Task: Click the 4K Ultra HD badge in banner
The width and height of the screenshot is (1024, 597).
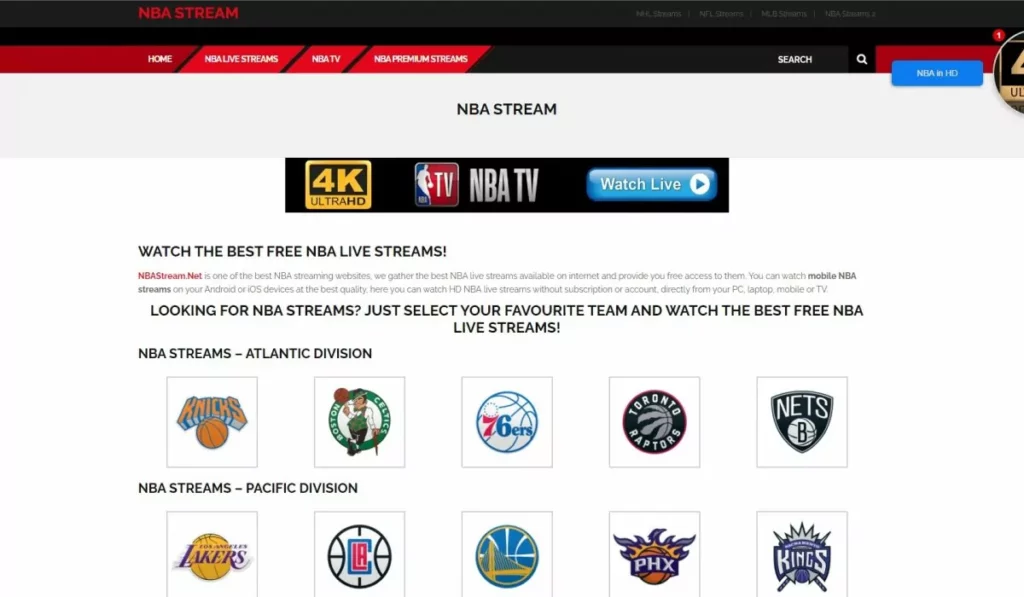Action: [x=338, y=185]
